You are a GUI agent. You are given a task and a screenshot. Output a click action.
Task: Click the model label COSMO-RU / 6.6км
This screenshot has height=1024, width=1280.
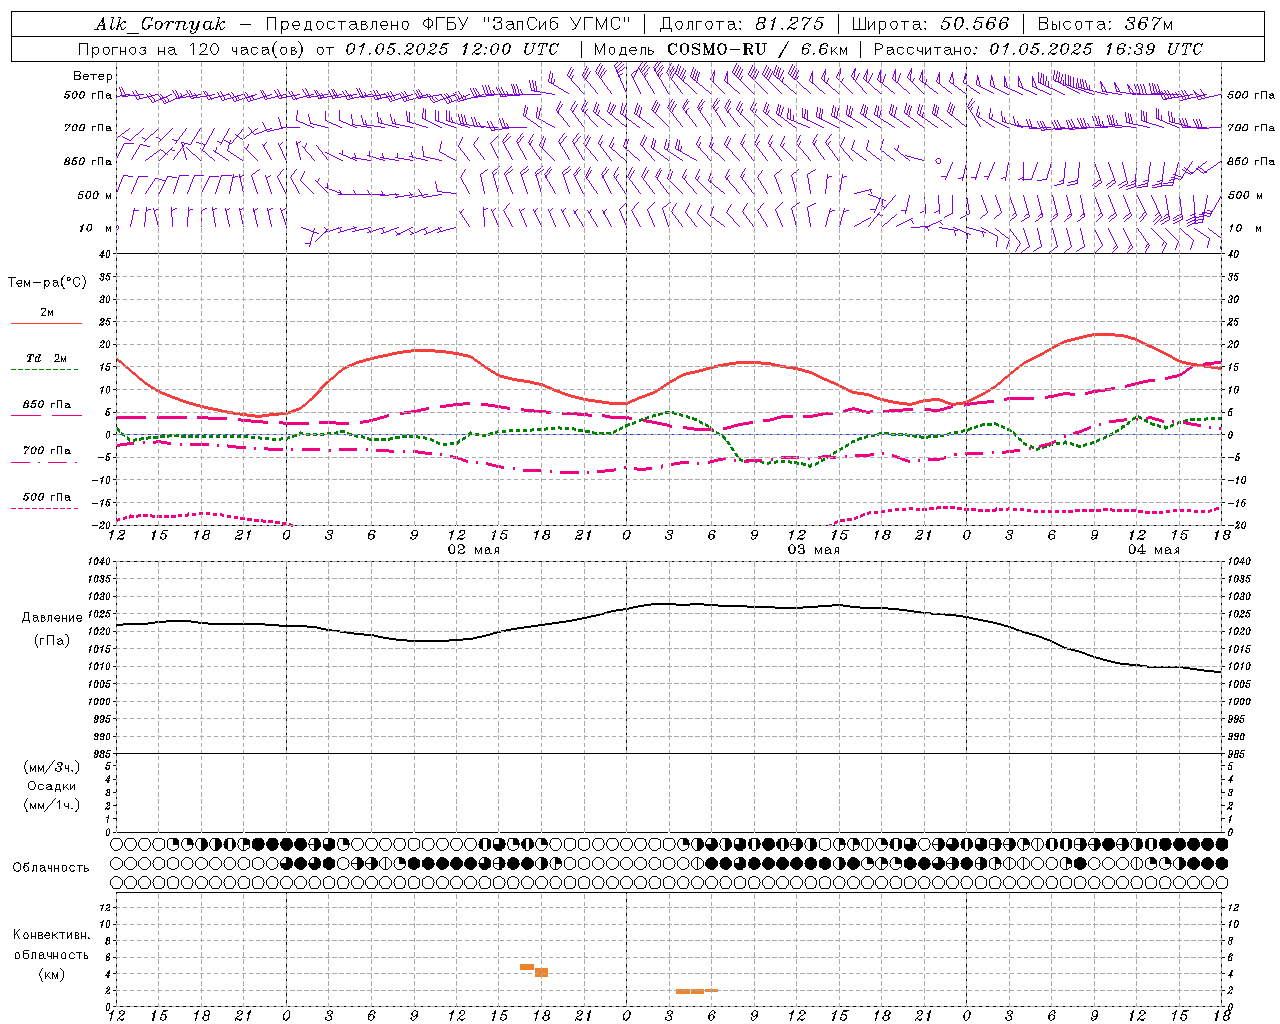tap(758, 49)
